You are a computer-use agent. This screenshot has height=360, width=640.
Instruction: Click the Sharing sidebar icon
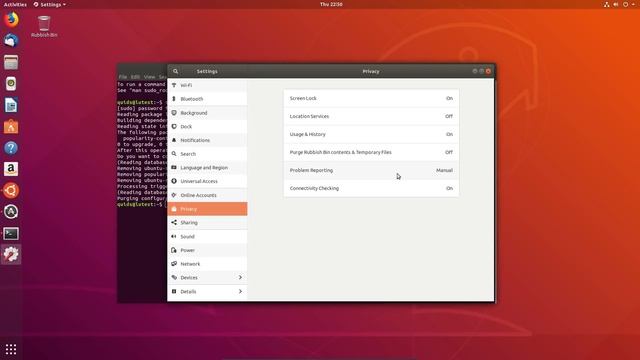coord(174,222)
